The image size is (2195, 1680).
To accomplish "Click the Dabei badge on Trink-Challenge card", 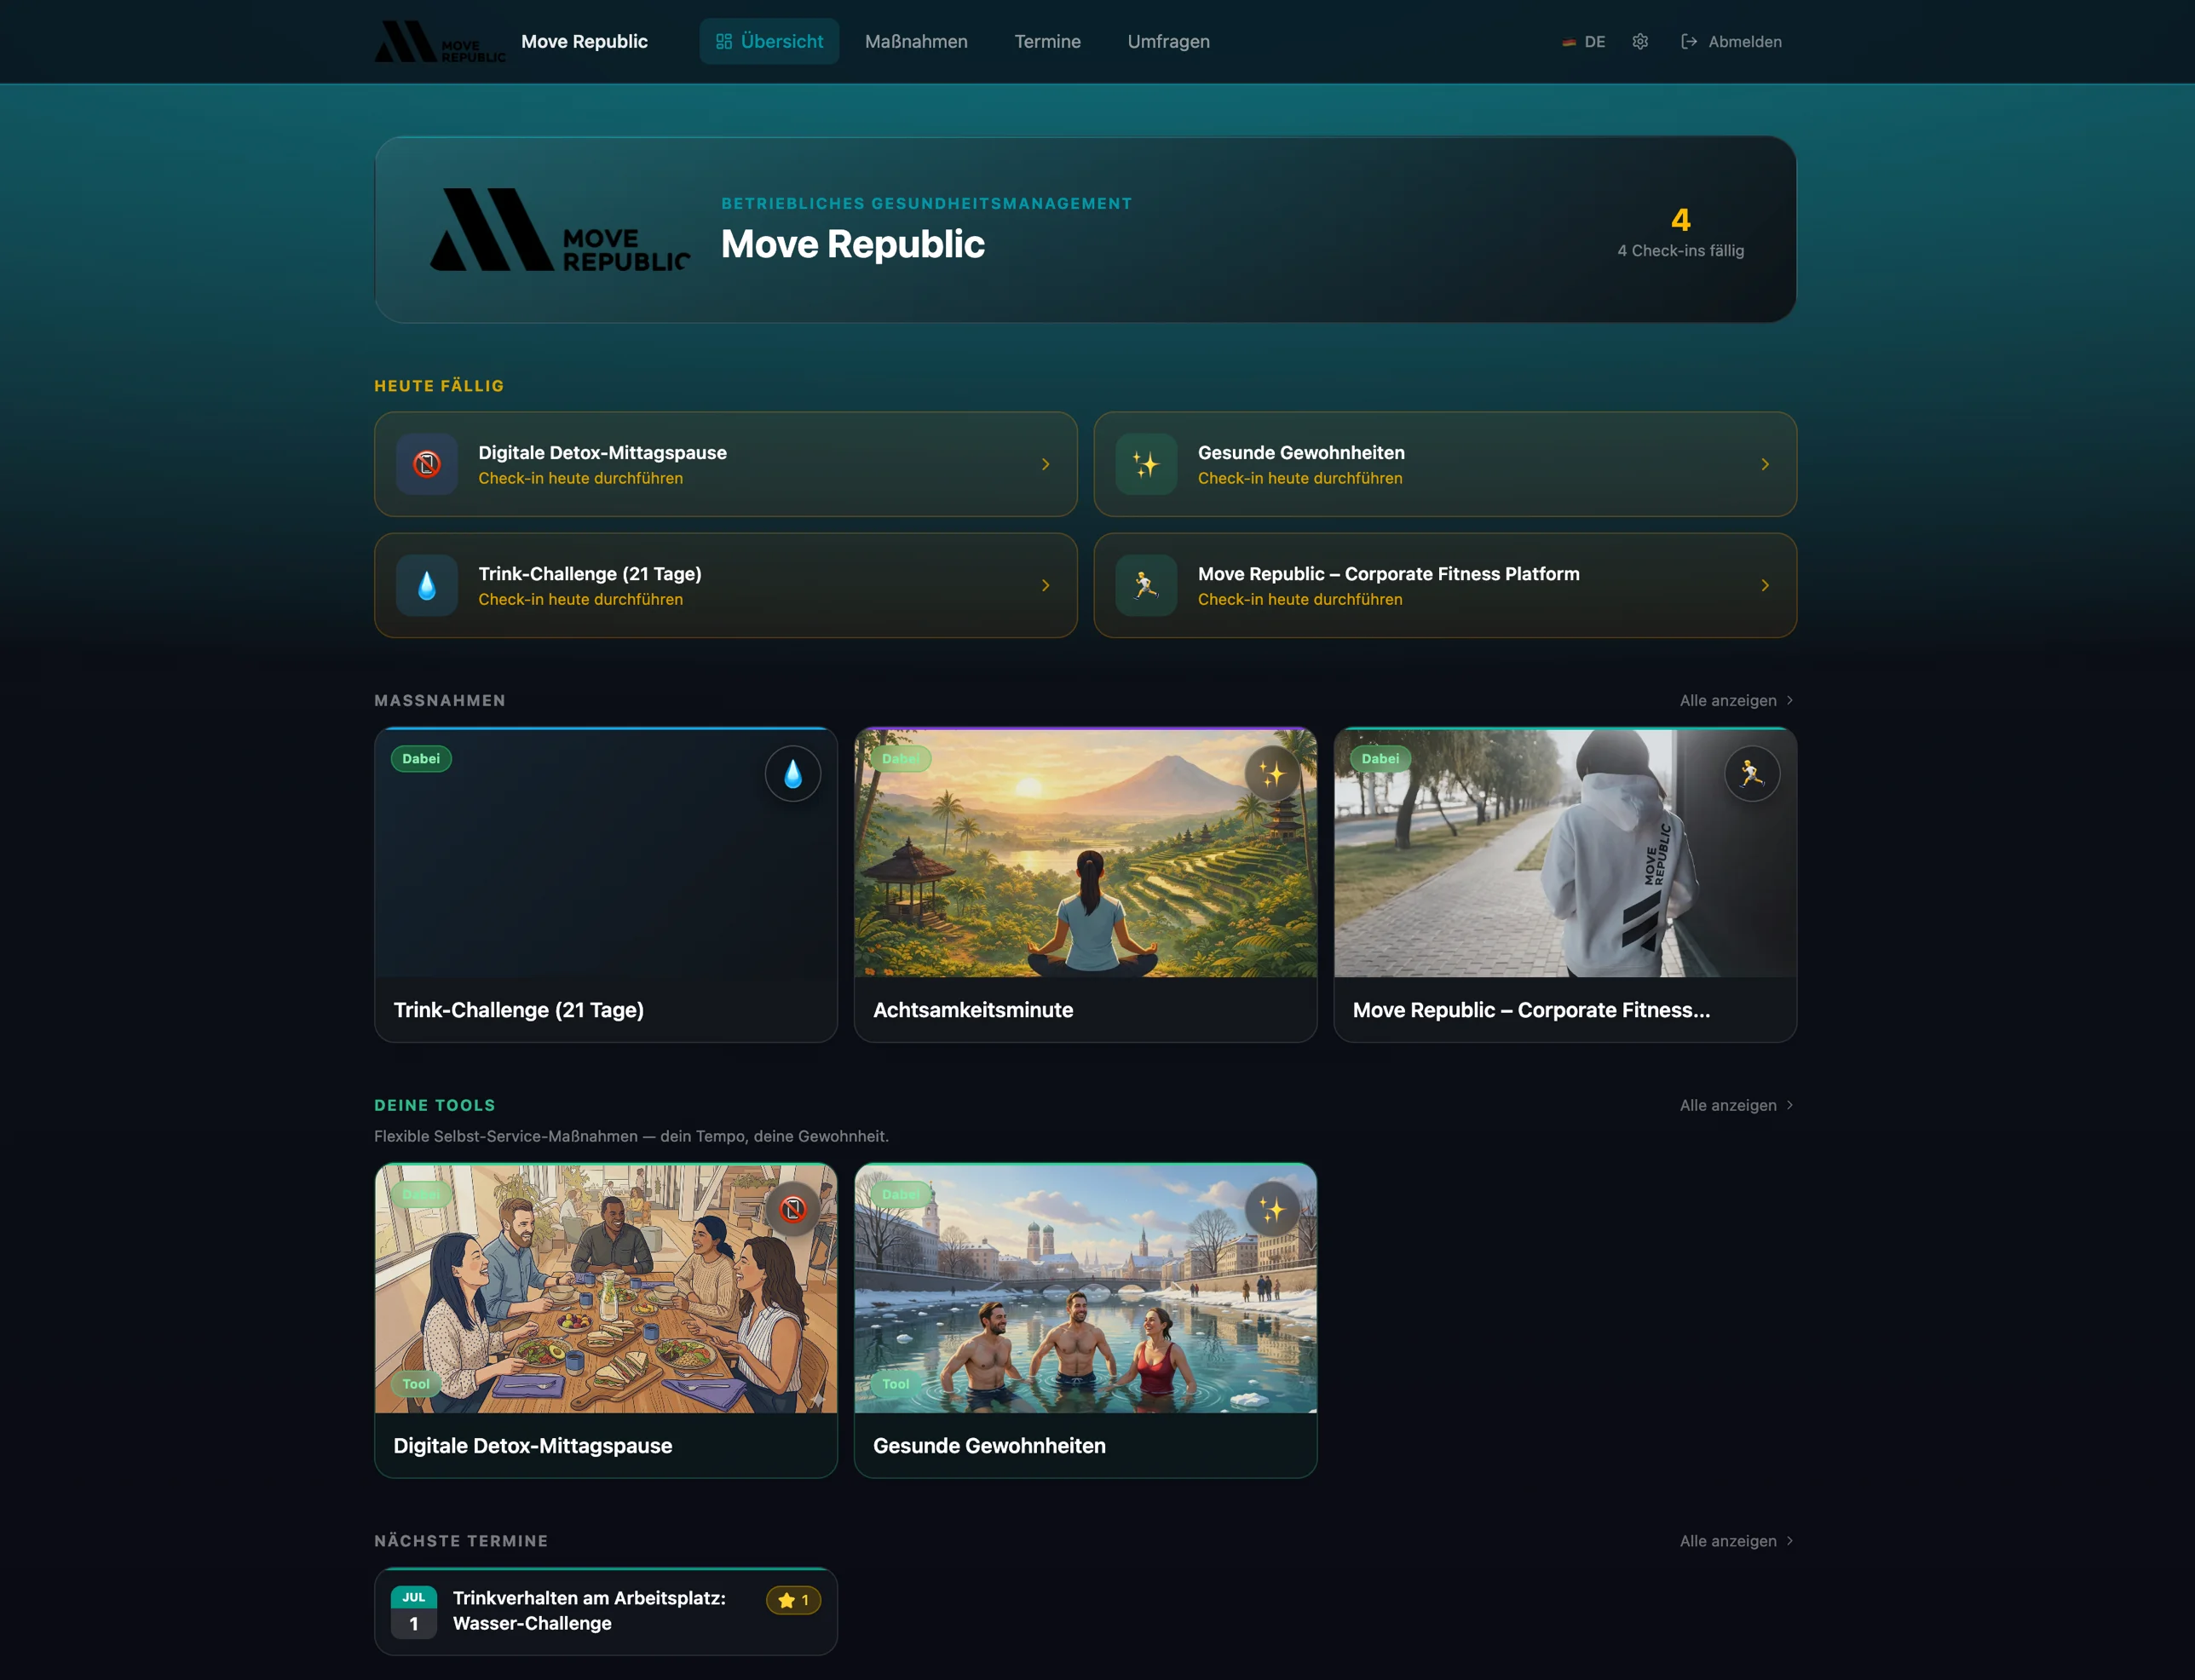I will click(421, 758).
